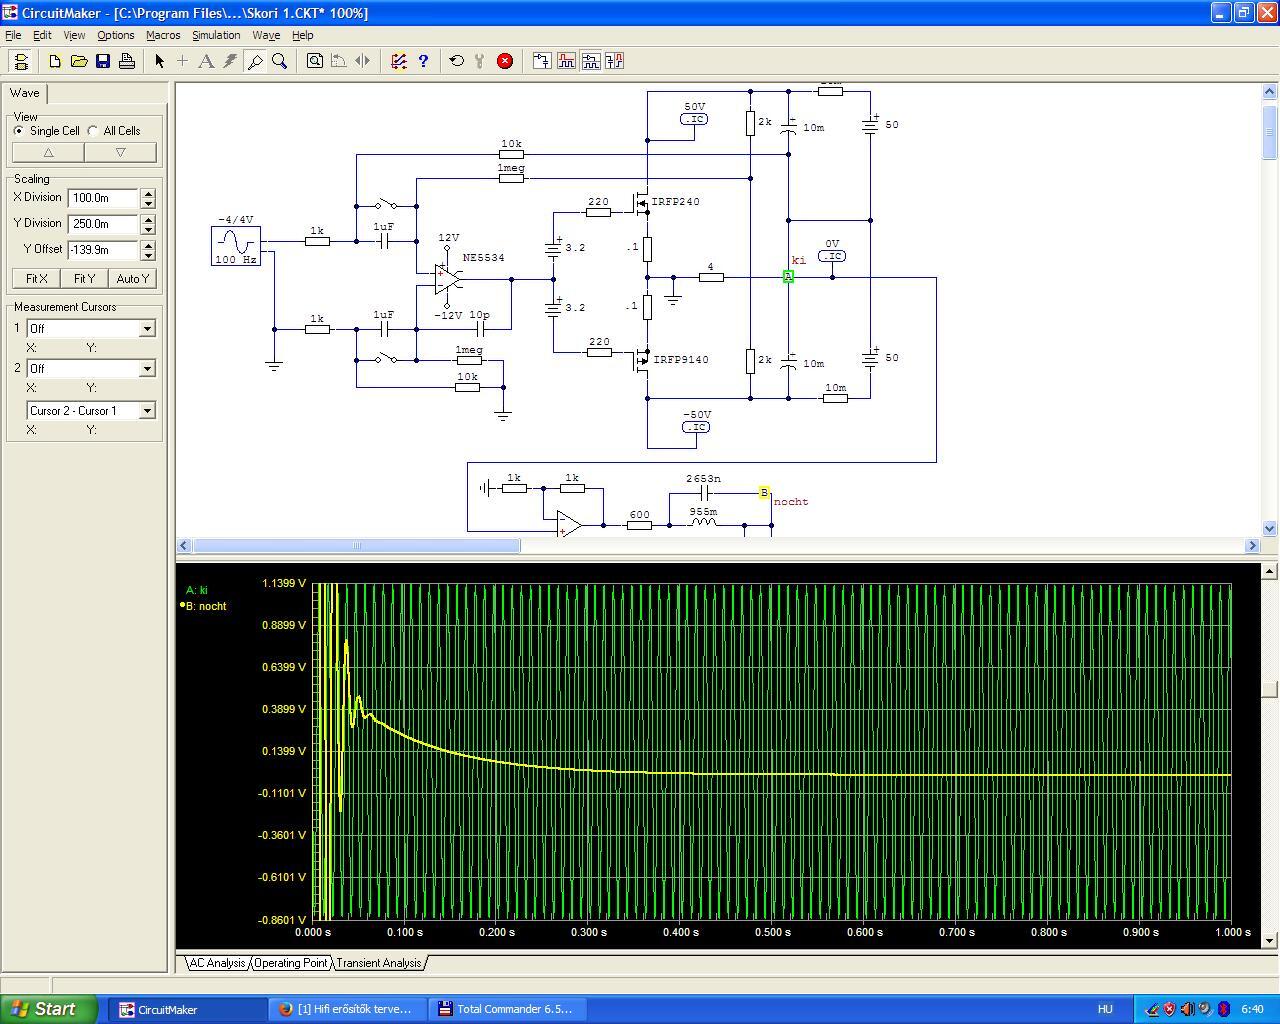
Task: Click the Save file toolbar icon
Action: click(x=103, y=61)
